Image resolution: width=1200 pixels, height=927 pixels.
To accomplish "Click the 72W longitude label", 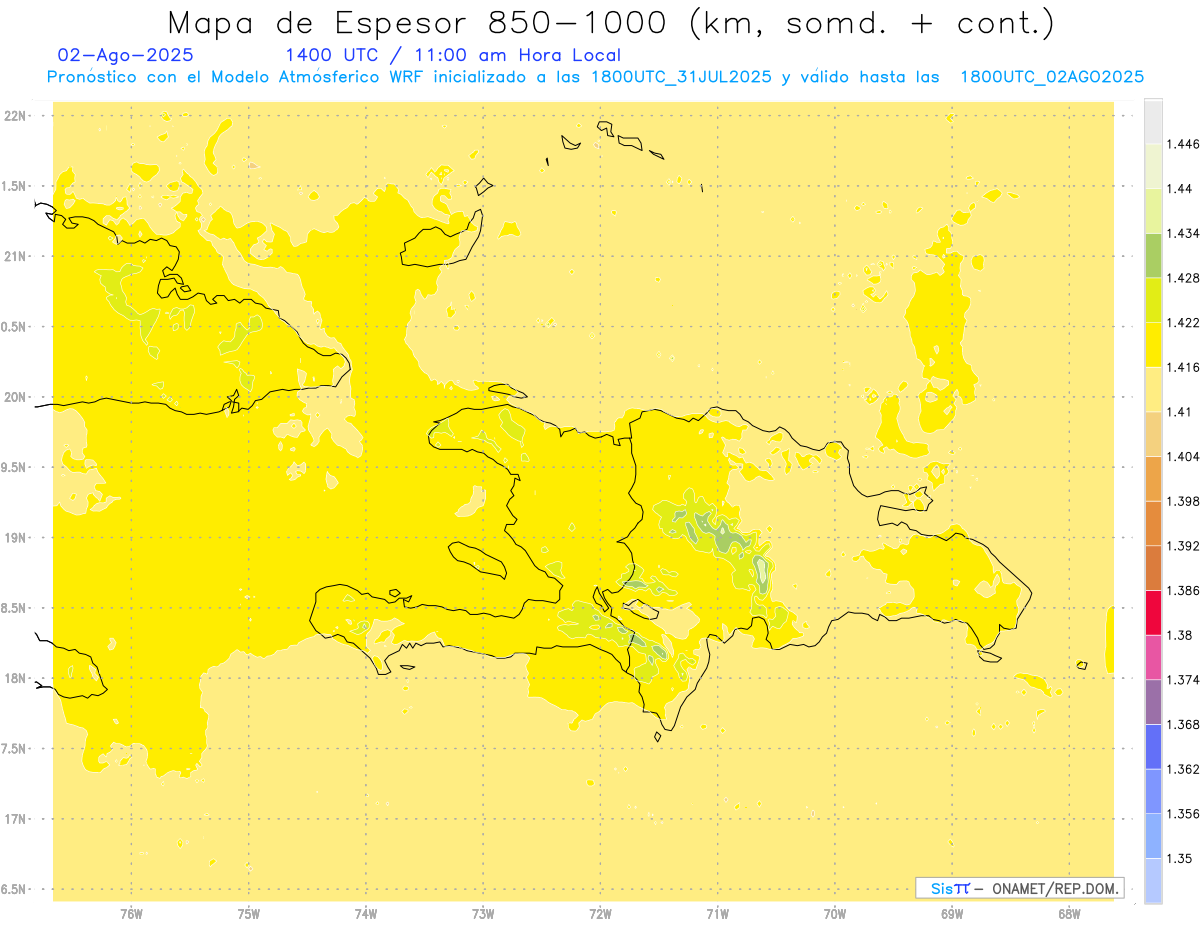I will 600,913.
